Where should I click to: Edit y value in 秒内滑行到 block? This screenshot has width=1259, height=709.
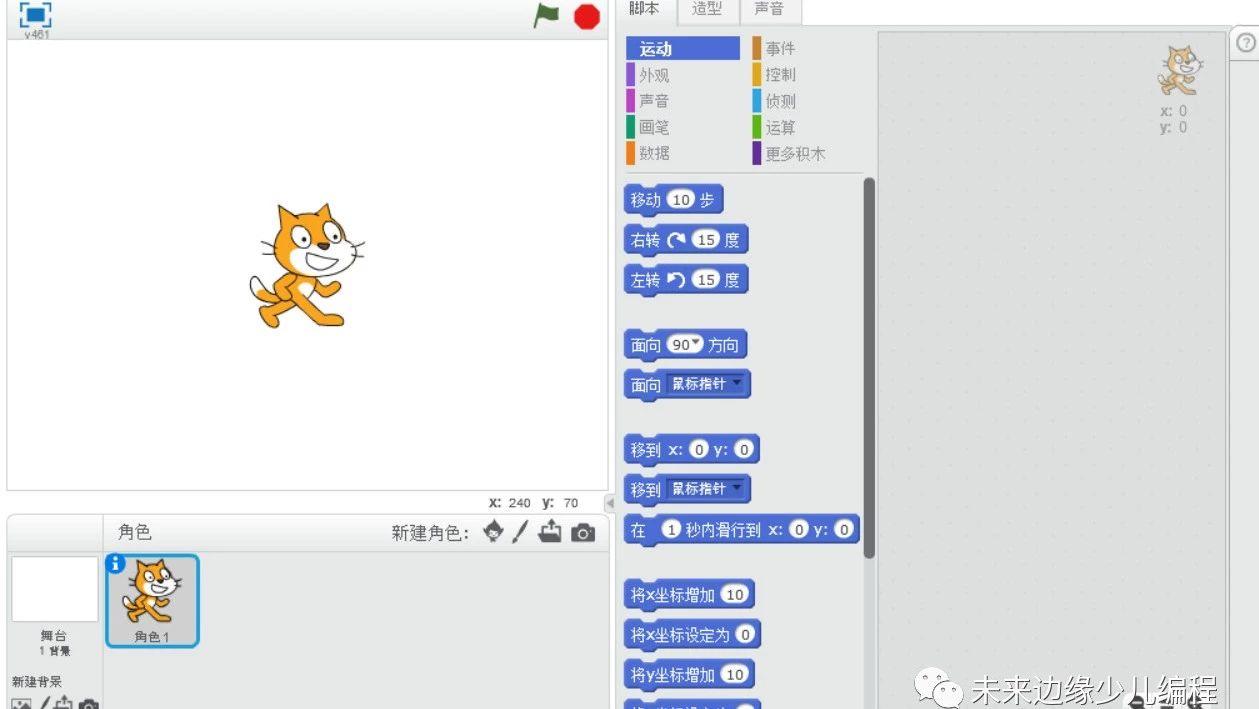click(x=844, y=530)
